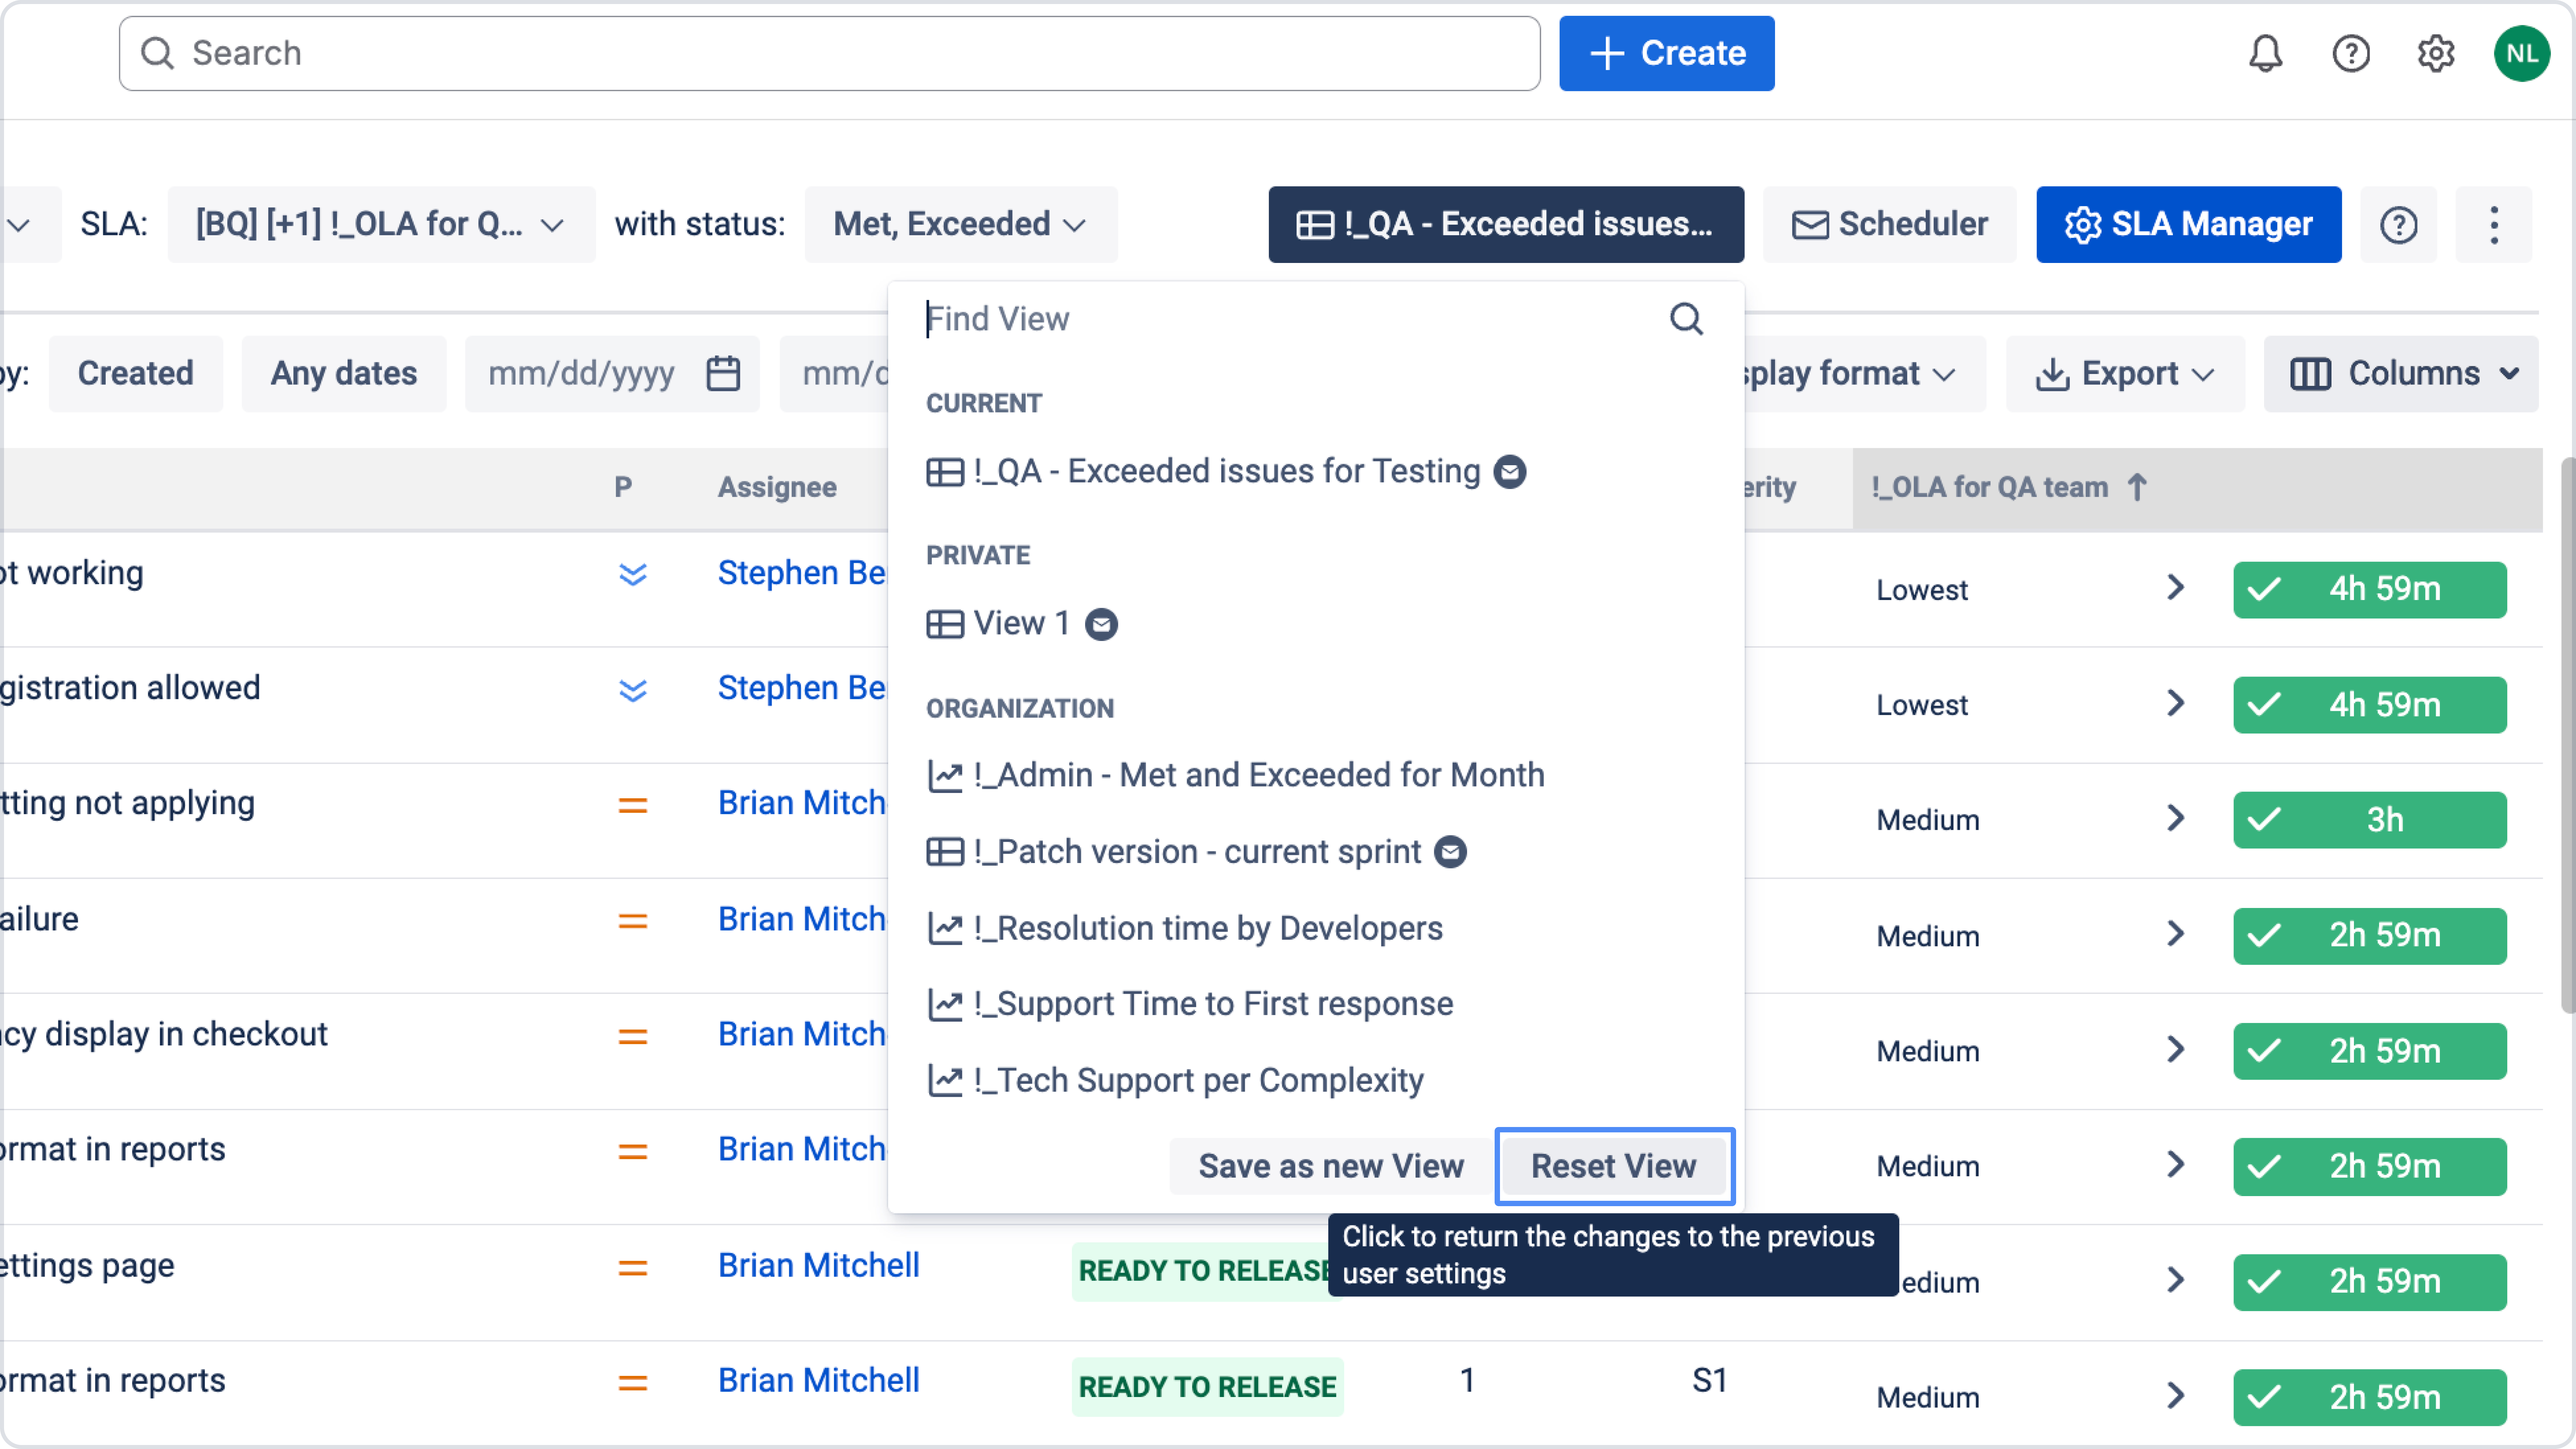Click the sort arrow on the OLA for QA team column
This screenshot has width=2576, height=1449.
click(2137, 487)
